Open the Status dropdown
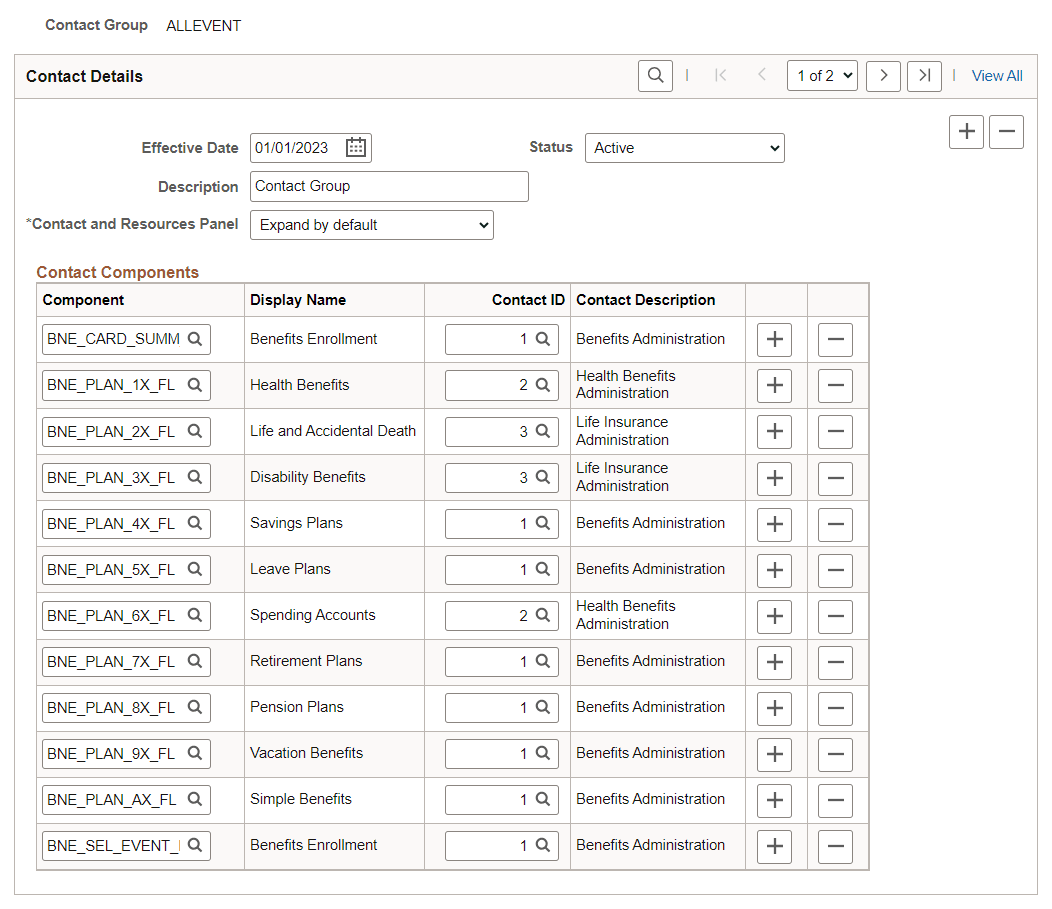This screenshot has width=1052, height=909. click(684, 147)
